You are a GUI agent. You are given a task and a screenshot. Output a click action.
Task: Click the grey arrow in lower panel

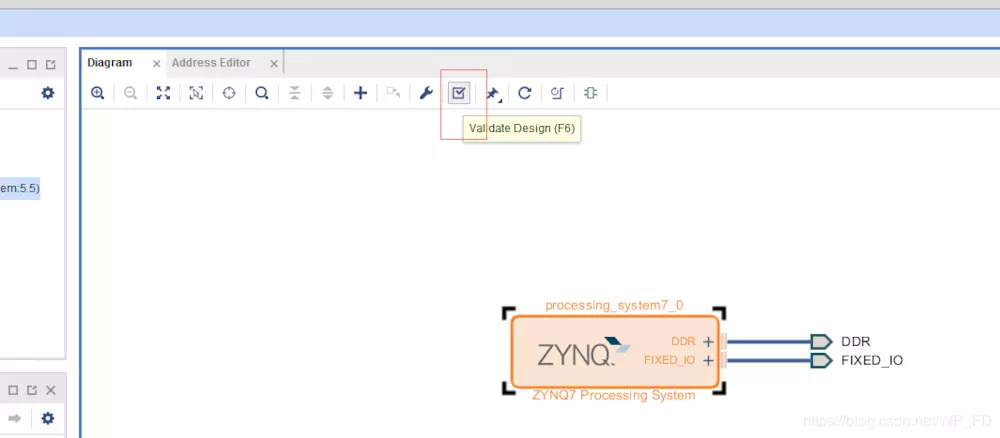click(x=15, y=419)
